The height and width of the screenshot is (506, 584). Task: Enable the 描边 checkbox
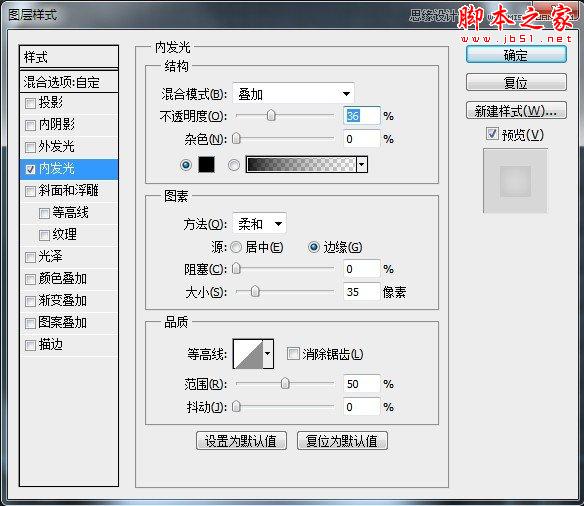pyautogui.click(x=30, y=346)
